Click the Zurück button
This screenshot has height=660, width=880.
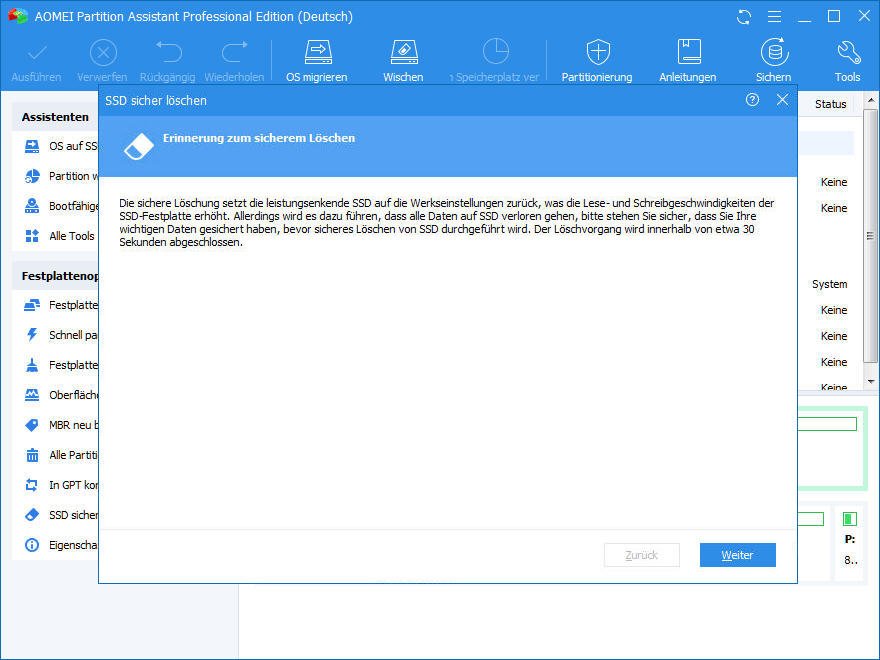coord(641,555)
